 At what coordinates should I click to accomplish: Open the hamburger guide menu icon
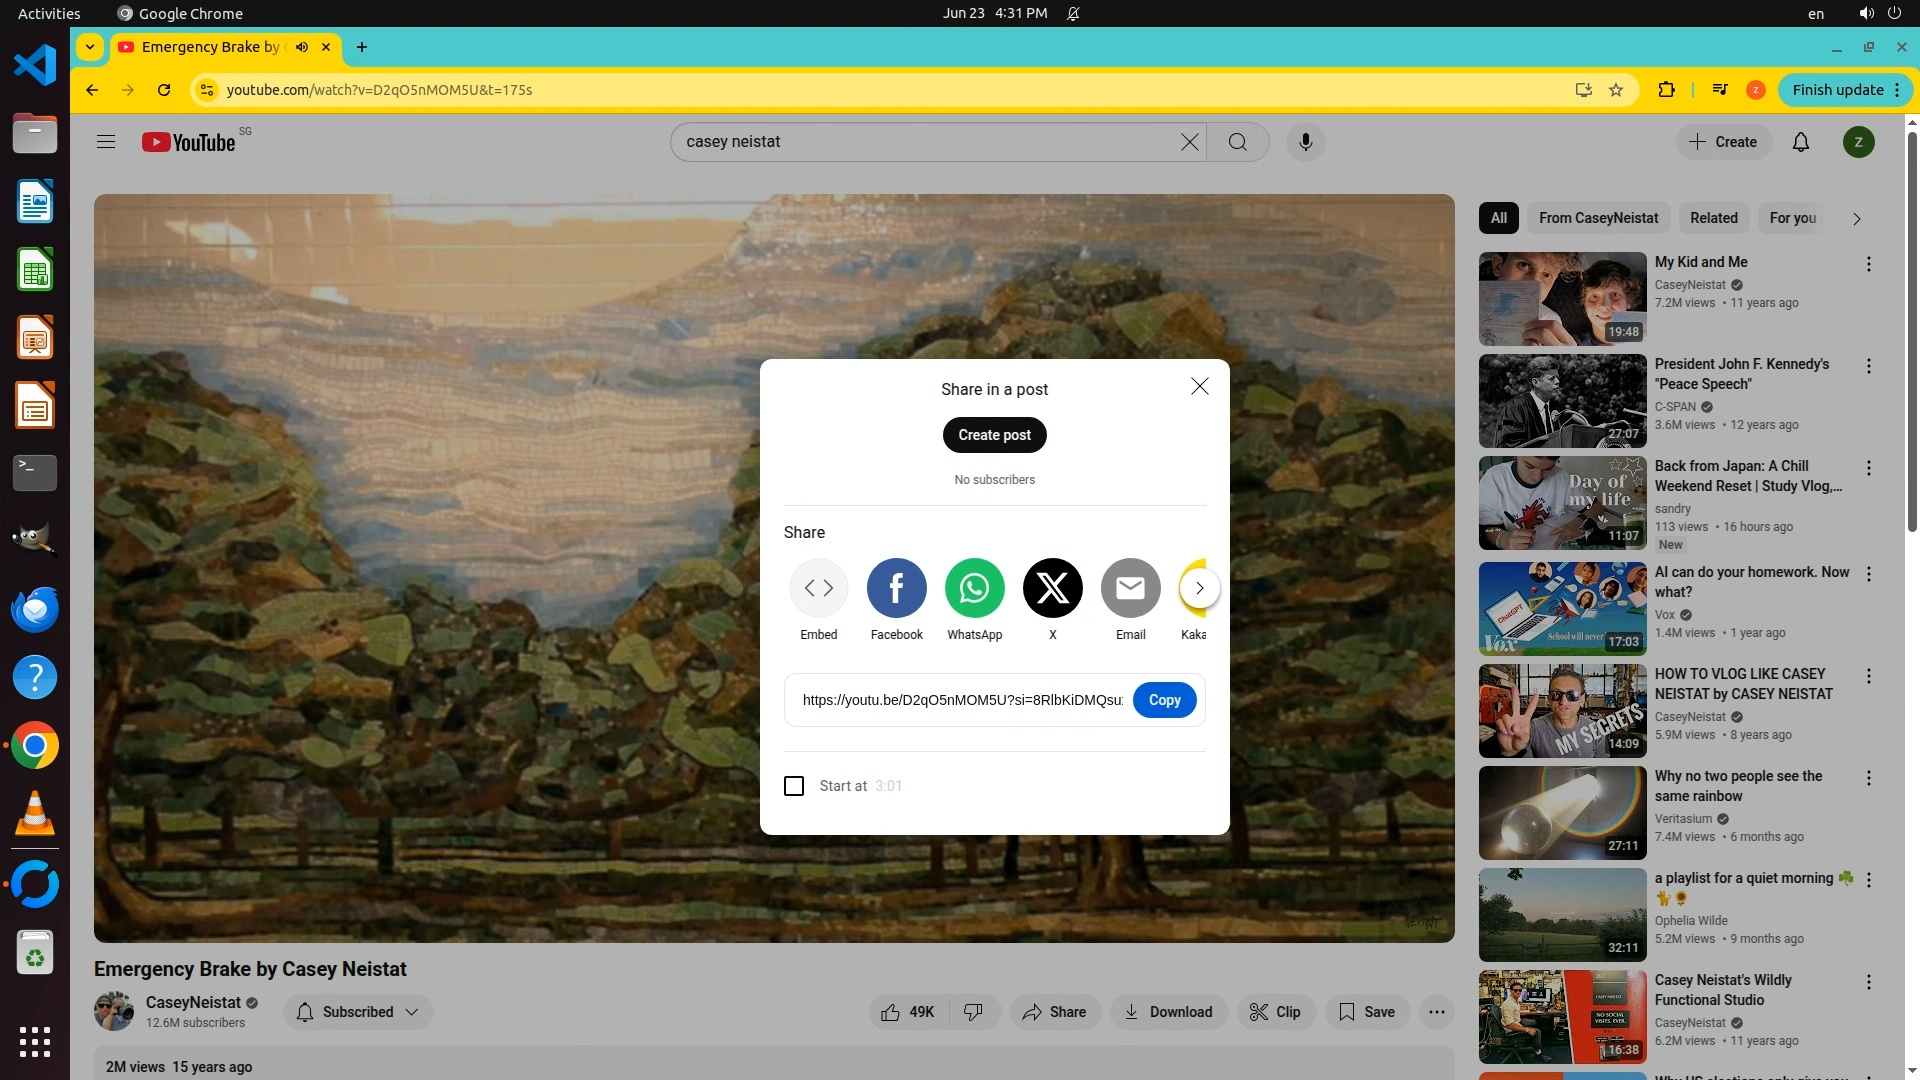click(106, 142)
